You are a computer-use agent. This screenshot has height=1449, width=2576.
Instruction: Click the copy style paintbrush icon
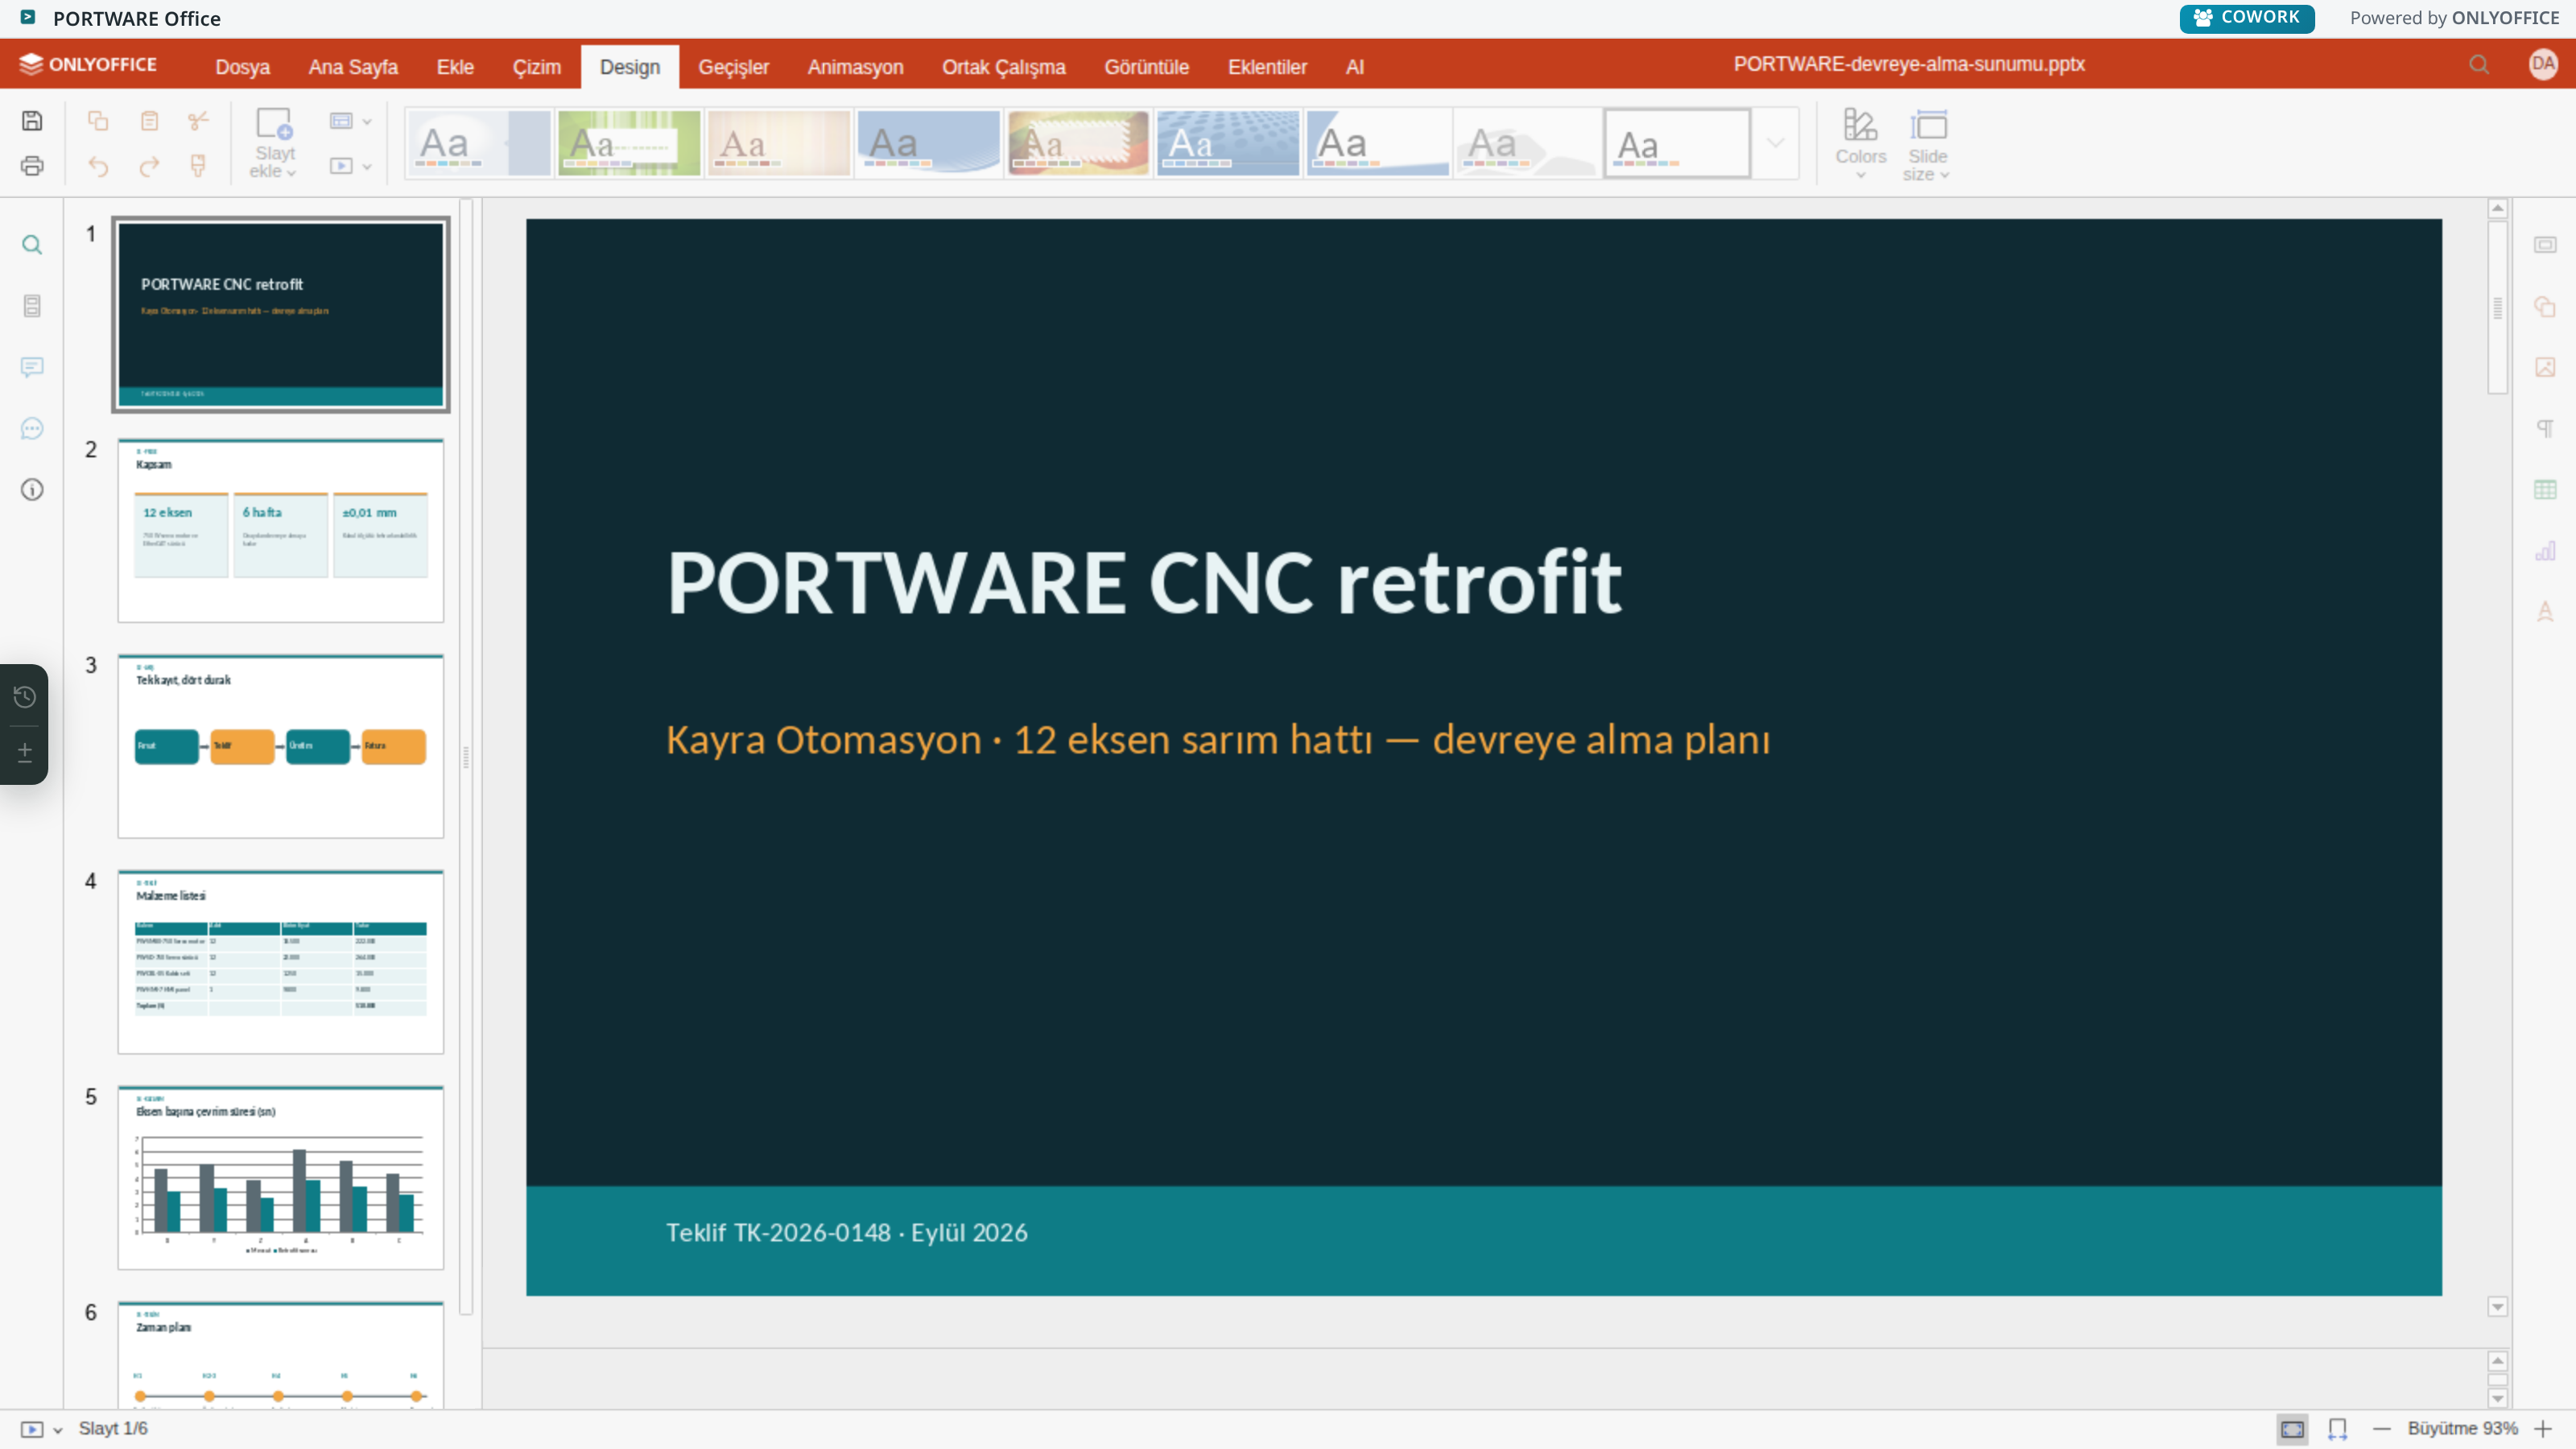click(x=198, y=166)
